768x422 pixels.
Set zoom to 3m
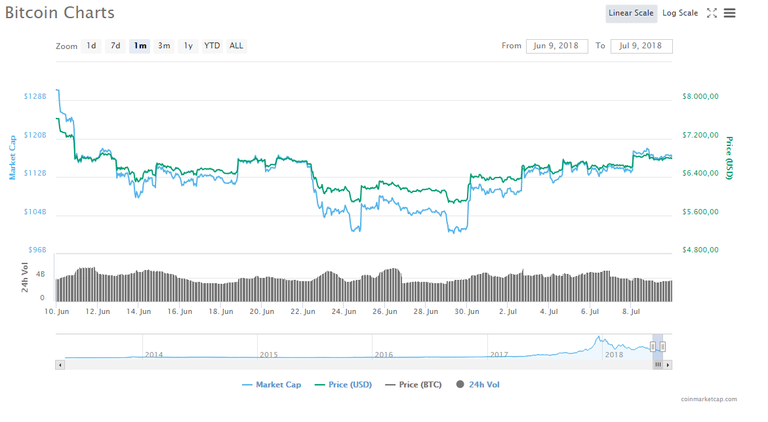point(164,46)
